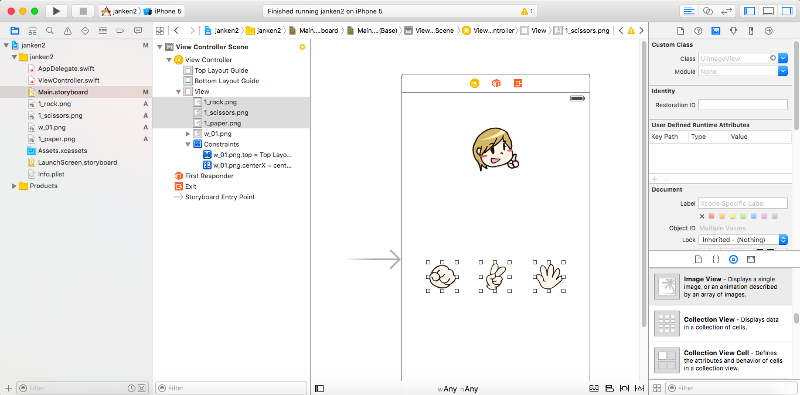Open the Connections inspector

(x=769, y=31)
